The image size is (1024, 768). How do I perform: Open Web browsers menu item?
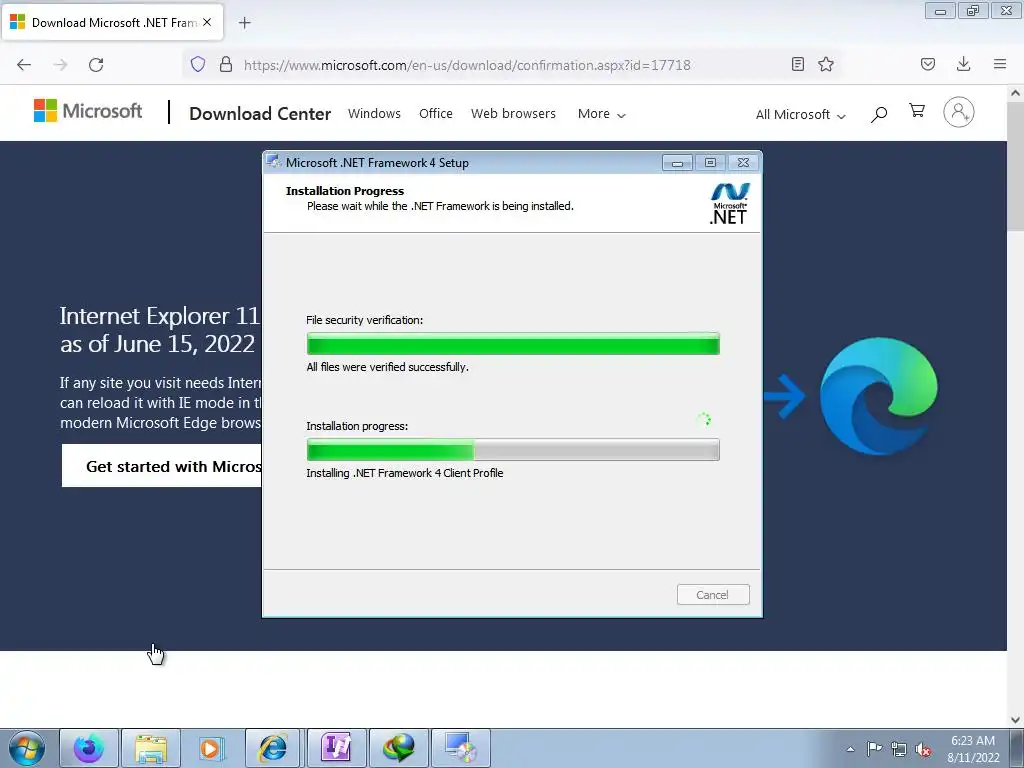pos(513,114)
